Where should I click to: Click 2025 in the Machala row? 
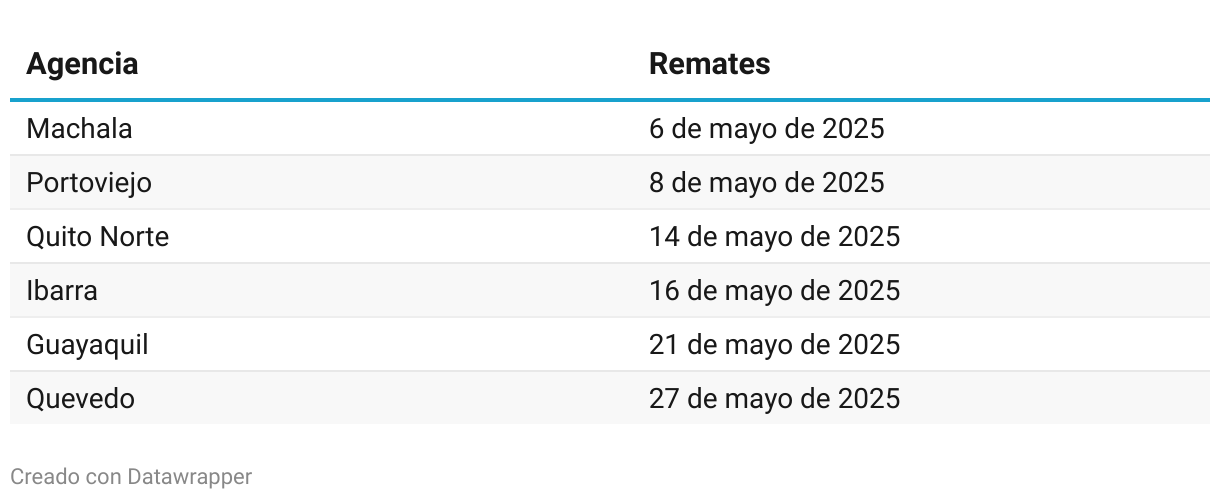[x=854, y=129]
